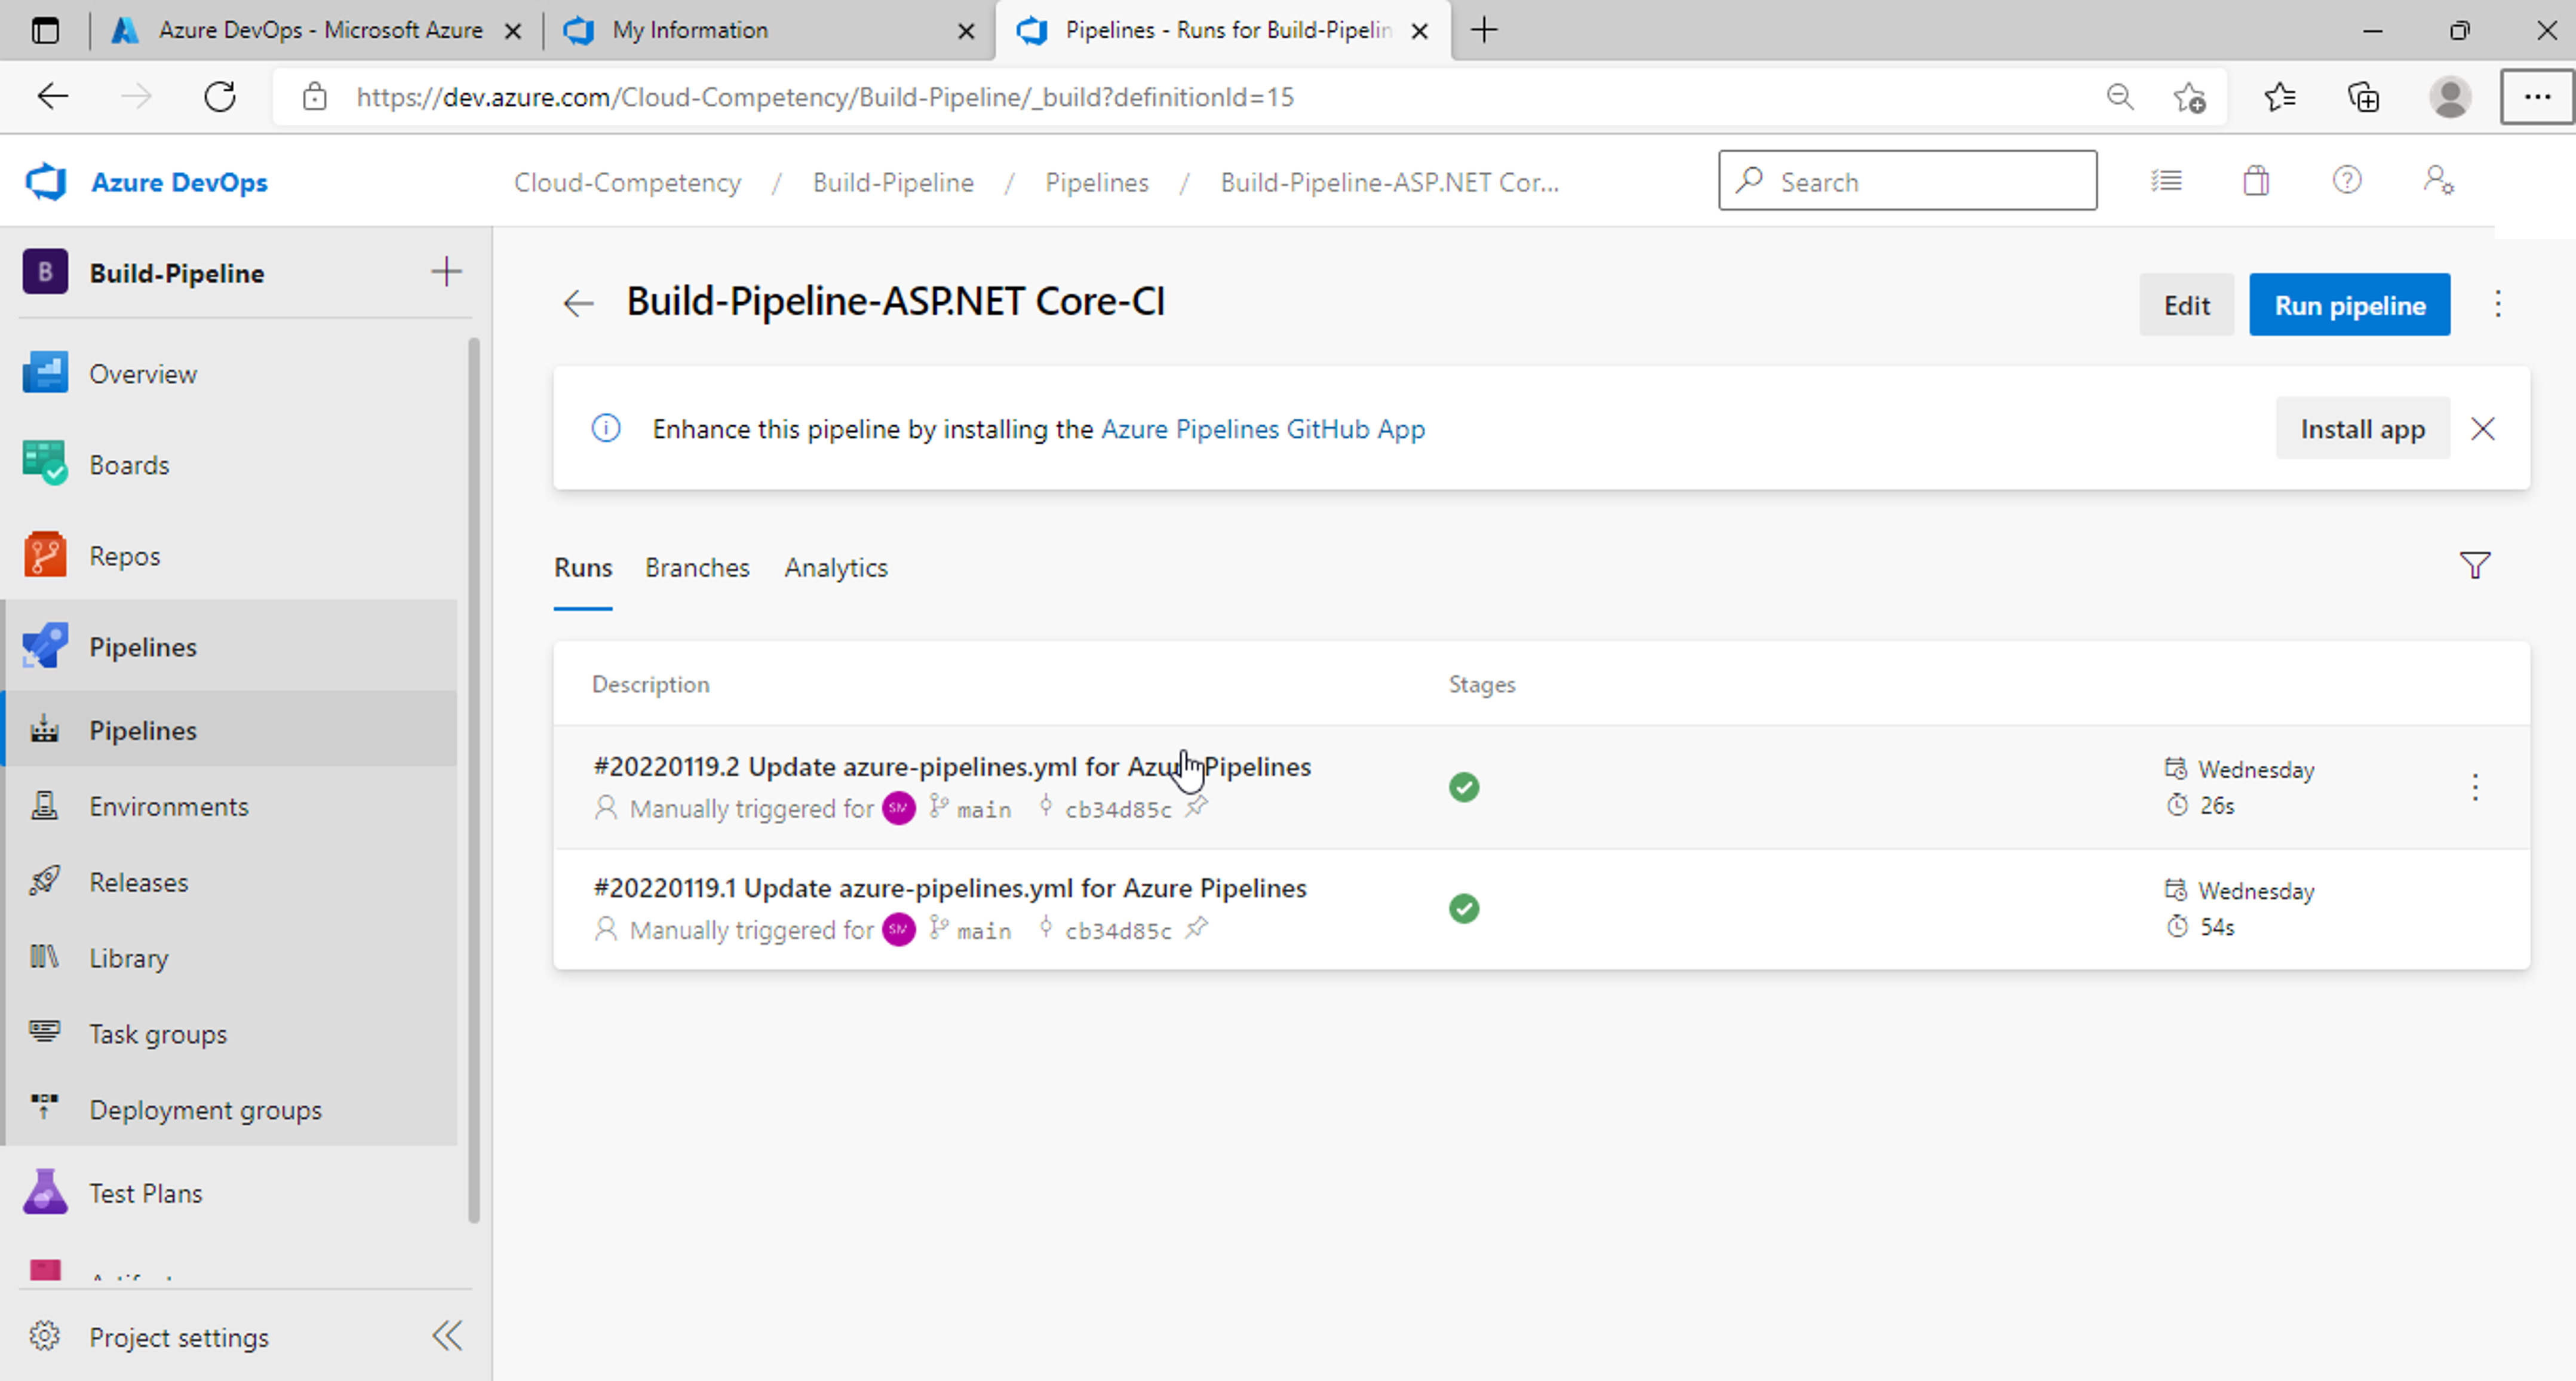Click the plus next to Build-Pipeline
Screen dimensions: 2576x1381
[x=446, y=271]
